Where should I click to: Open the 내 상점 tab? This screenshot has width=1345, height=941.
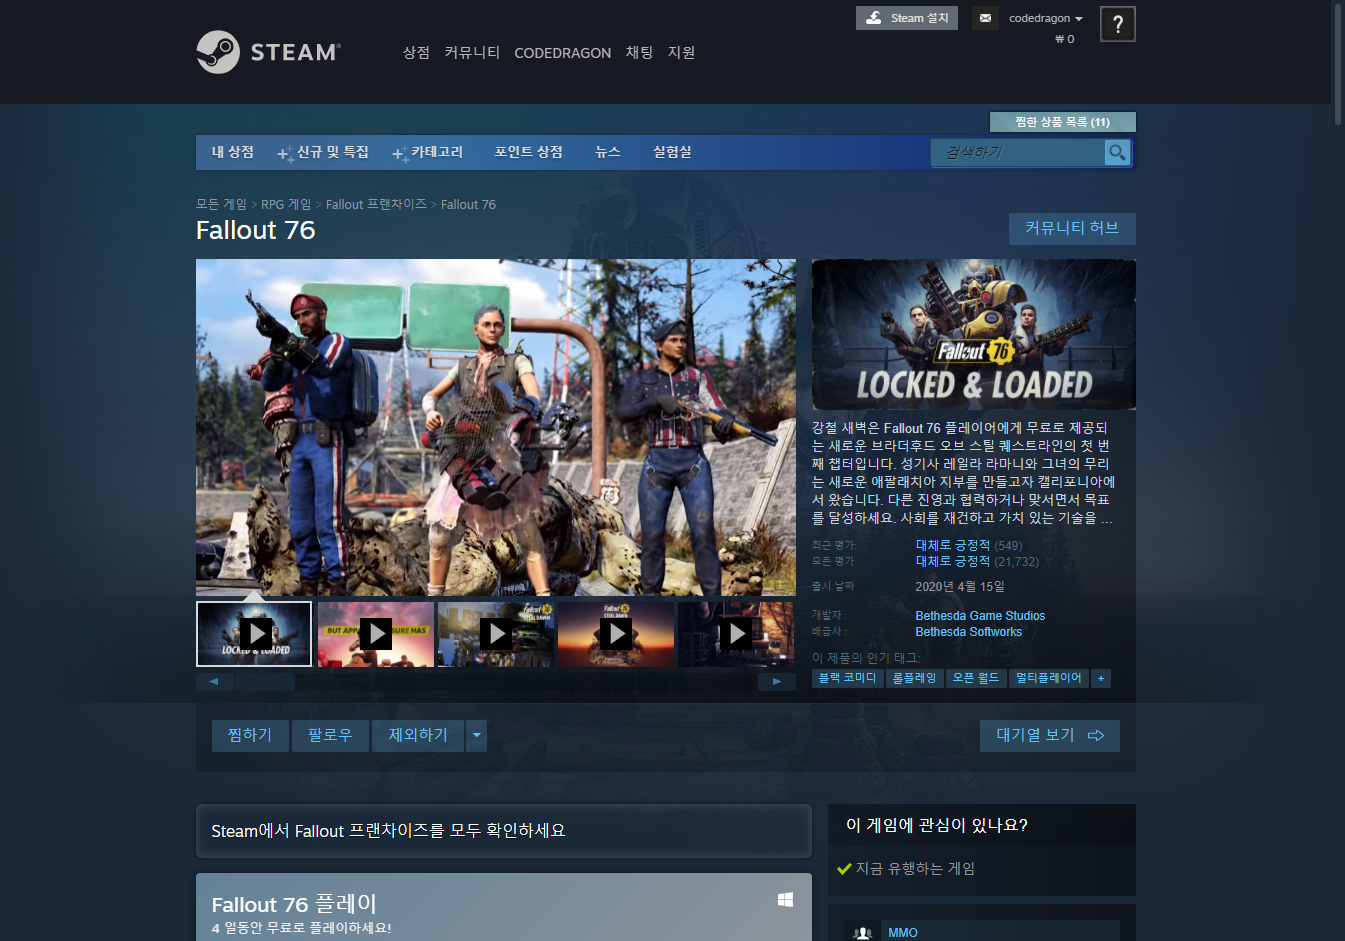coord(233,152)
